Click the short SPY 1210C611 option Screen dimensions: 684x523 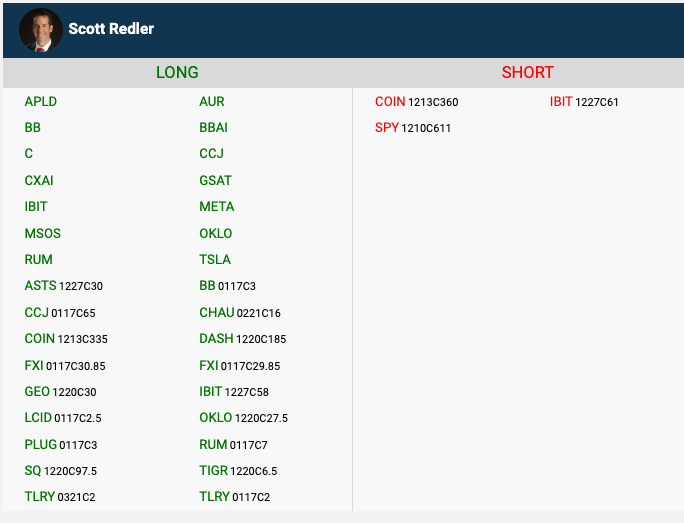[x=413, y=128]
